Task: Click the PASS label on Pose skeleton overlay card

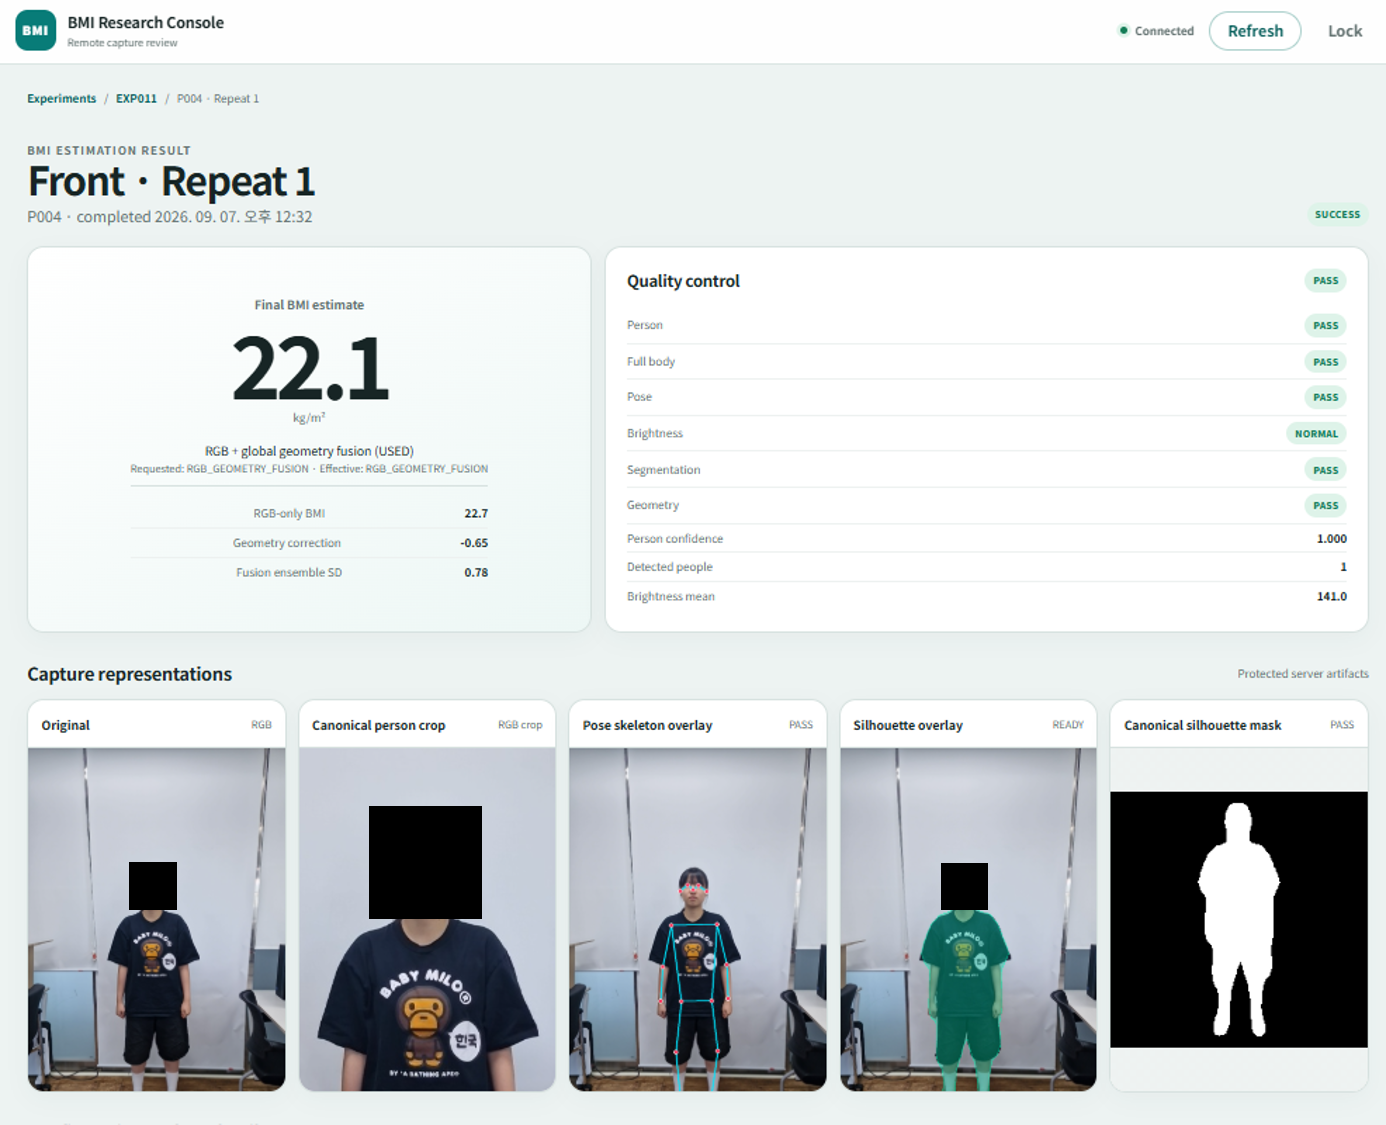Action: pos(801,725)
